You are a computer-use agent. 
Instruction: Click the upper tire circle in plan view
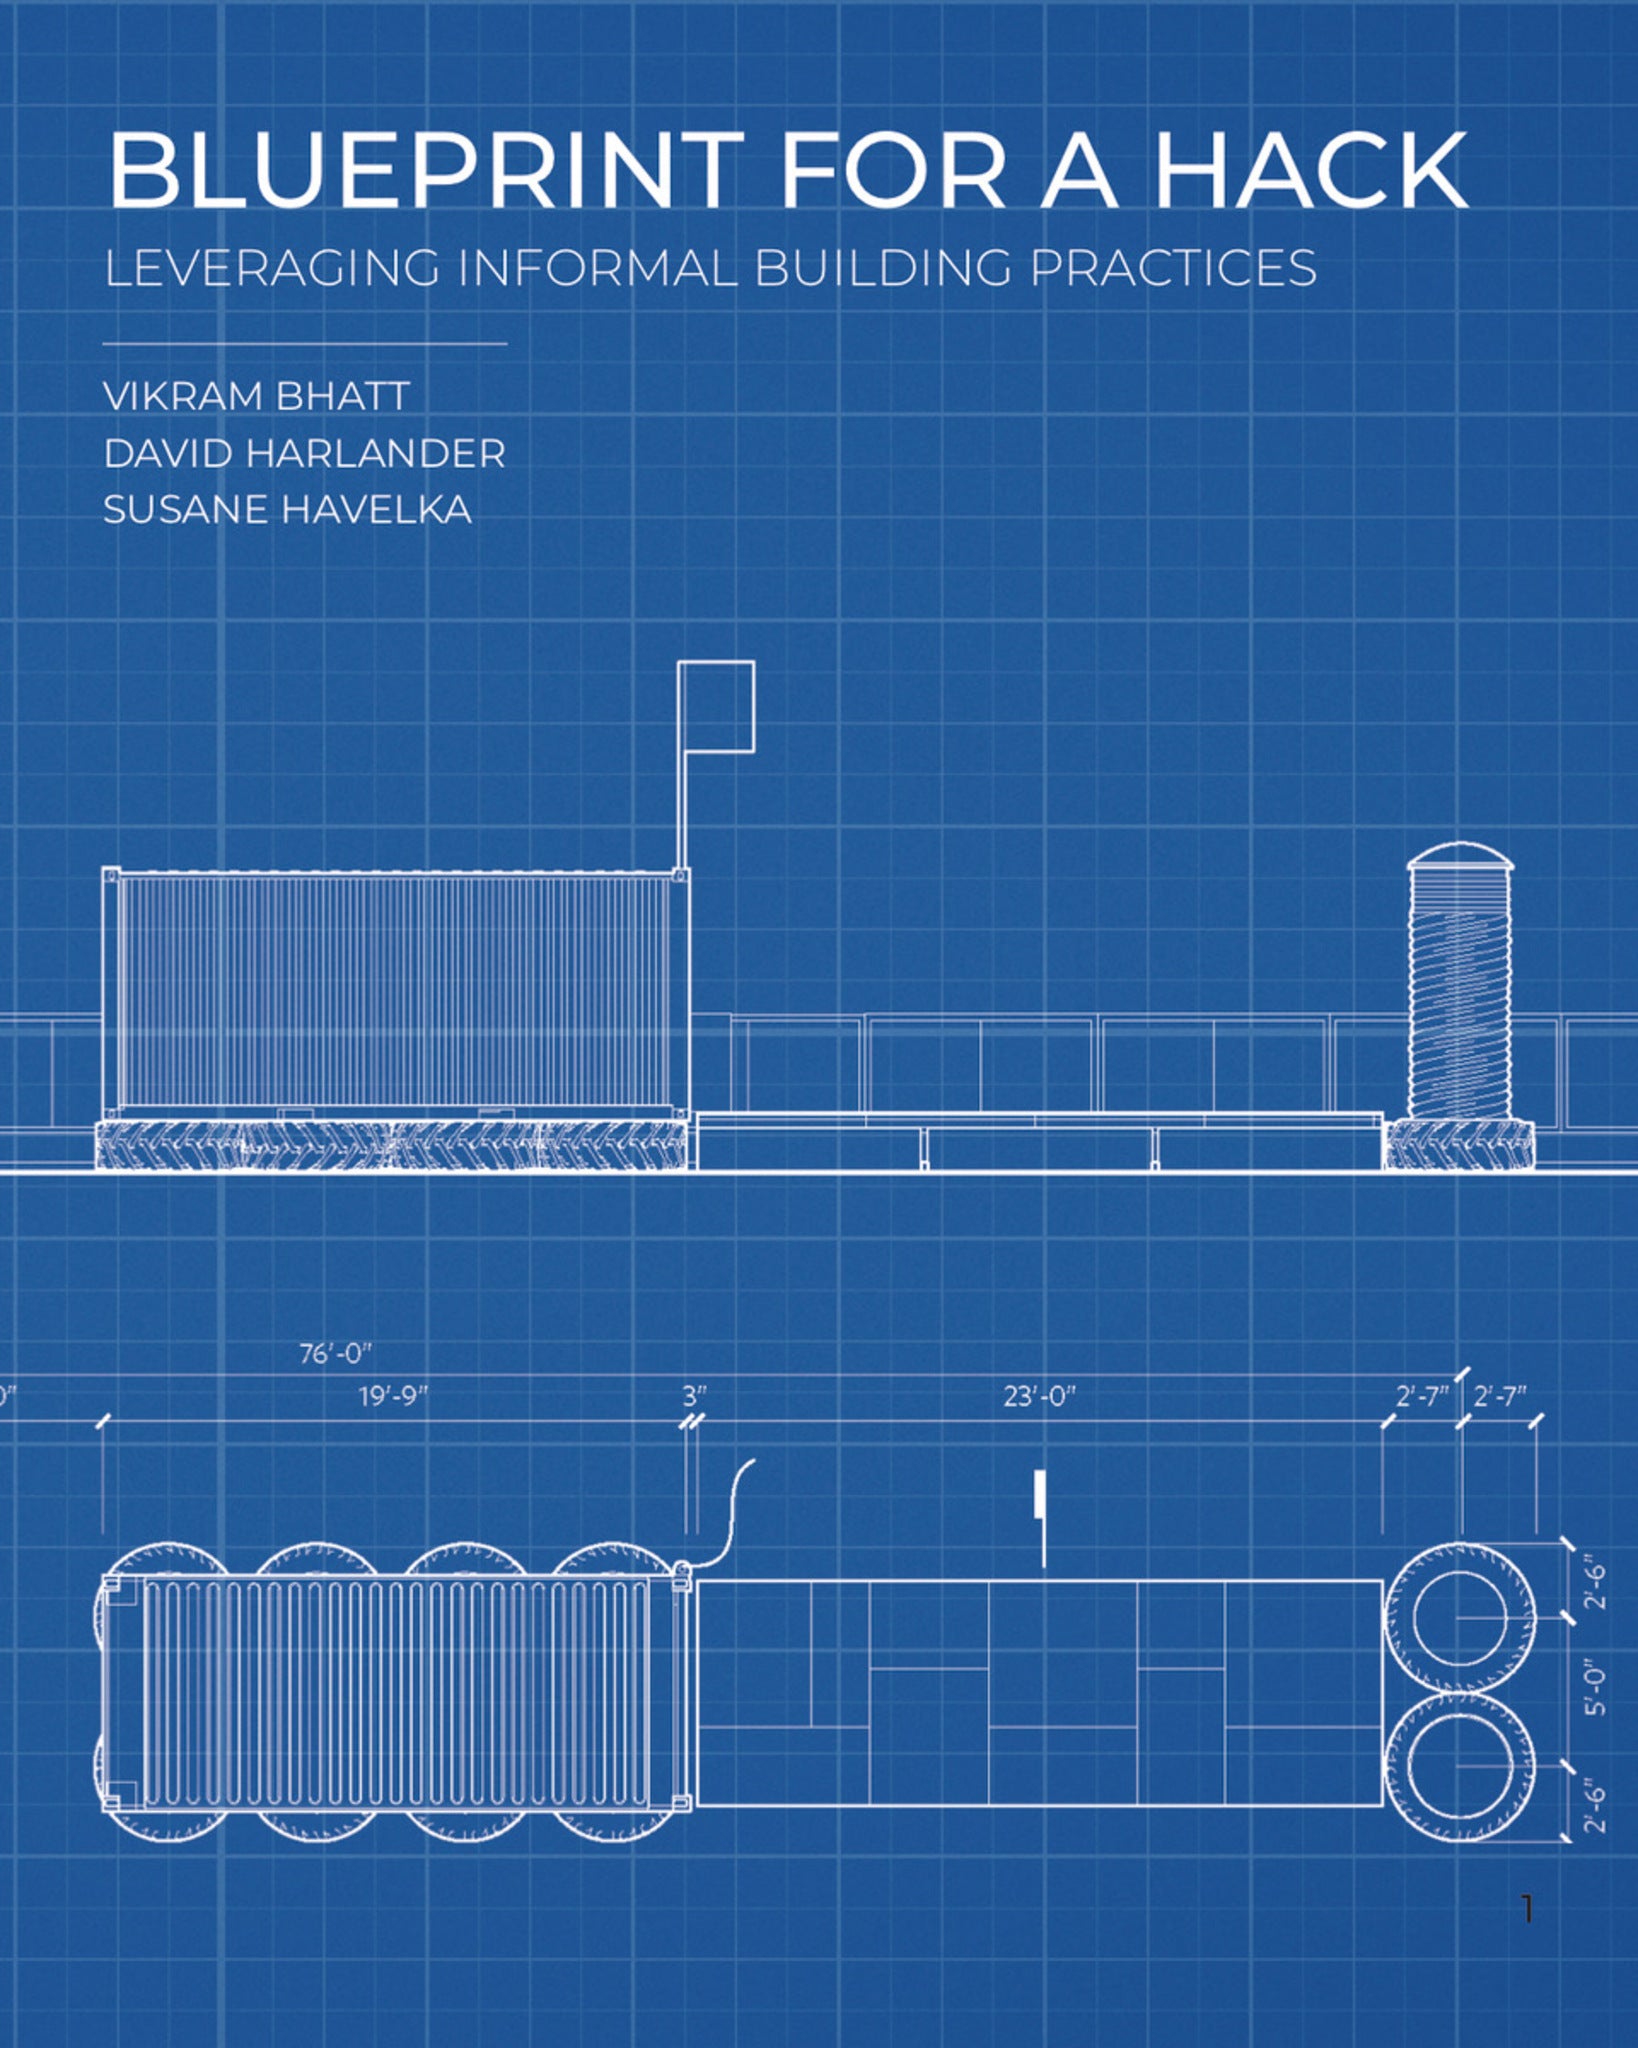pos(1459,1618)
